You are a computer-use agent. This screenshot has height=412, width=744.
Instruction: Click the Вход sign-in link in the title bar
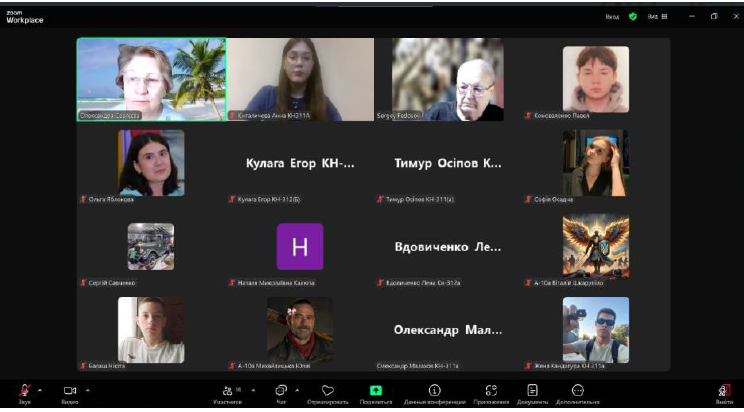[x=612, y=17]
